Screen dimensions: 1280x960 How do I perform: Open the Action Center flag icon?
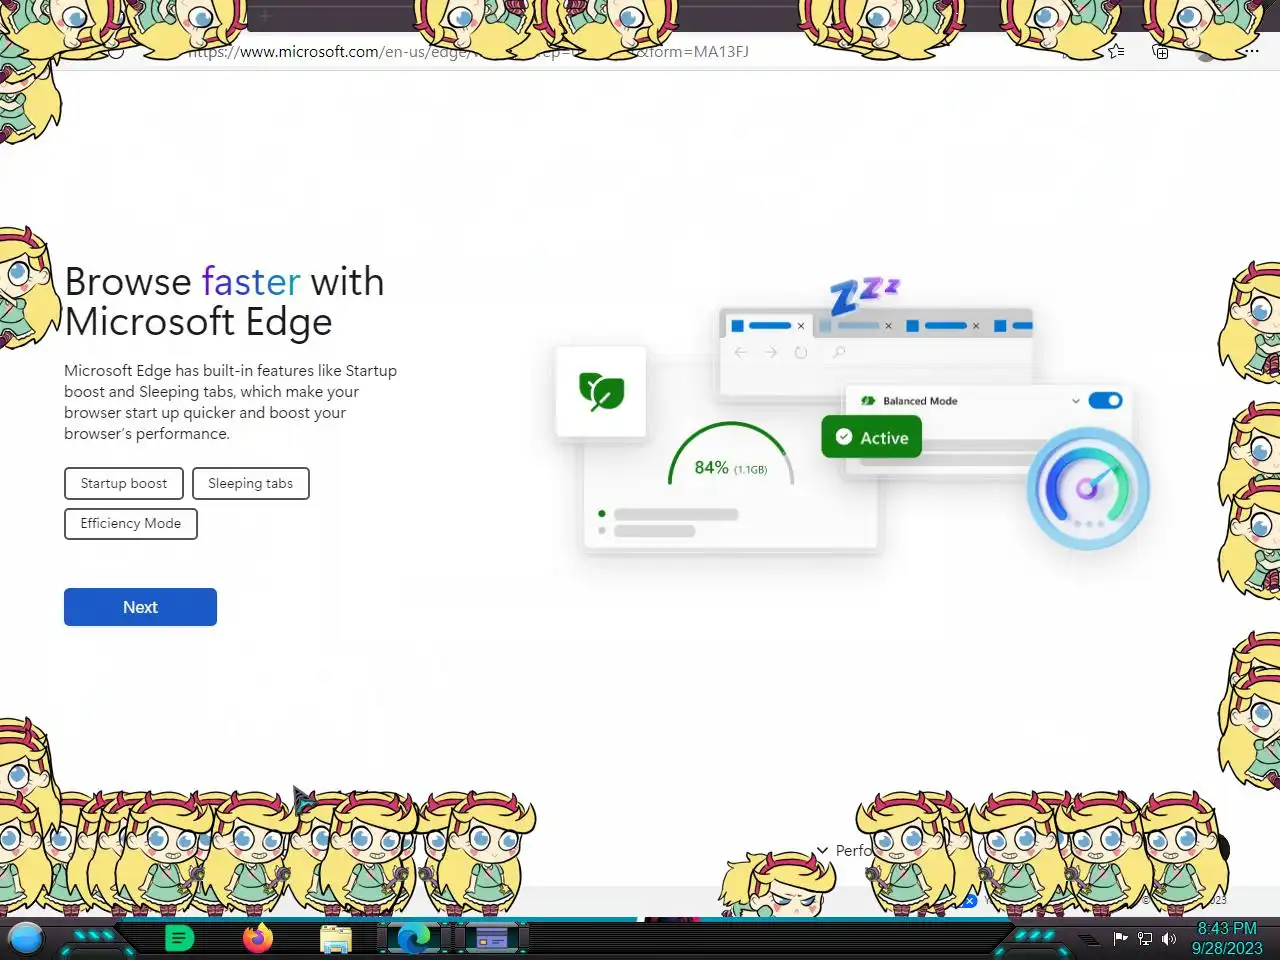(x=1120, y=939)
